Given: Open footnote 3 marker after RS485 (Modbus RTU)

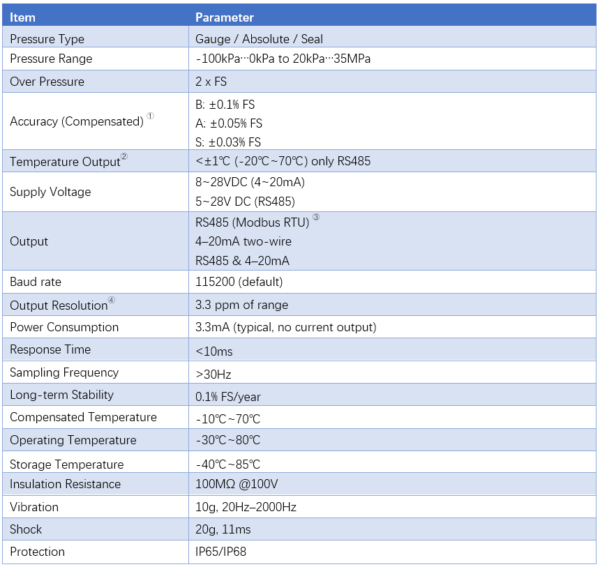Looking at the screenshot, I should (315, 219).
